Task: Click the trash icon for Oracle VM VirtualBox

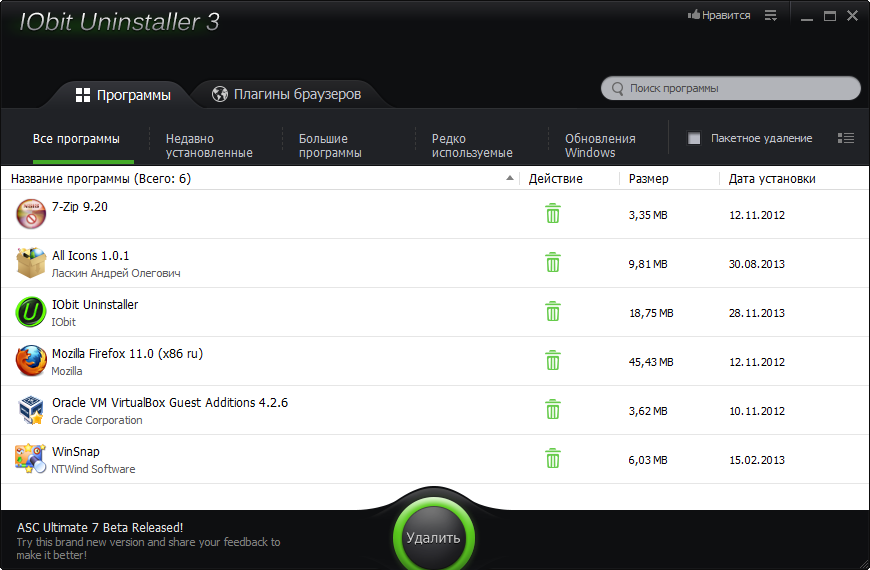Action: [553, 410]
